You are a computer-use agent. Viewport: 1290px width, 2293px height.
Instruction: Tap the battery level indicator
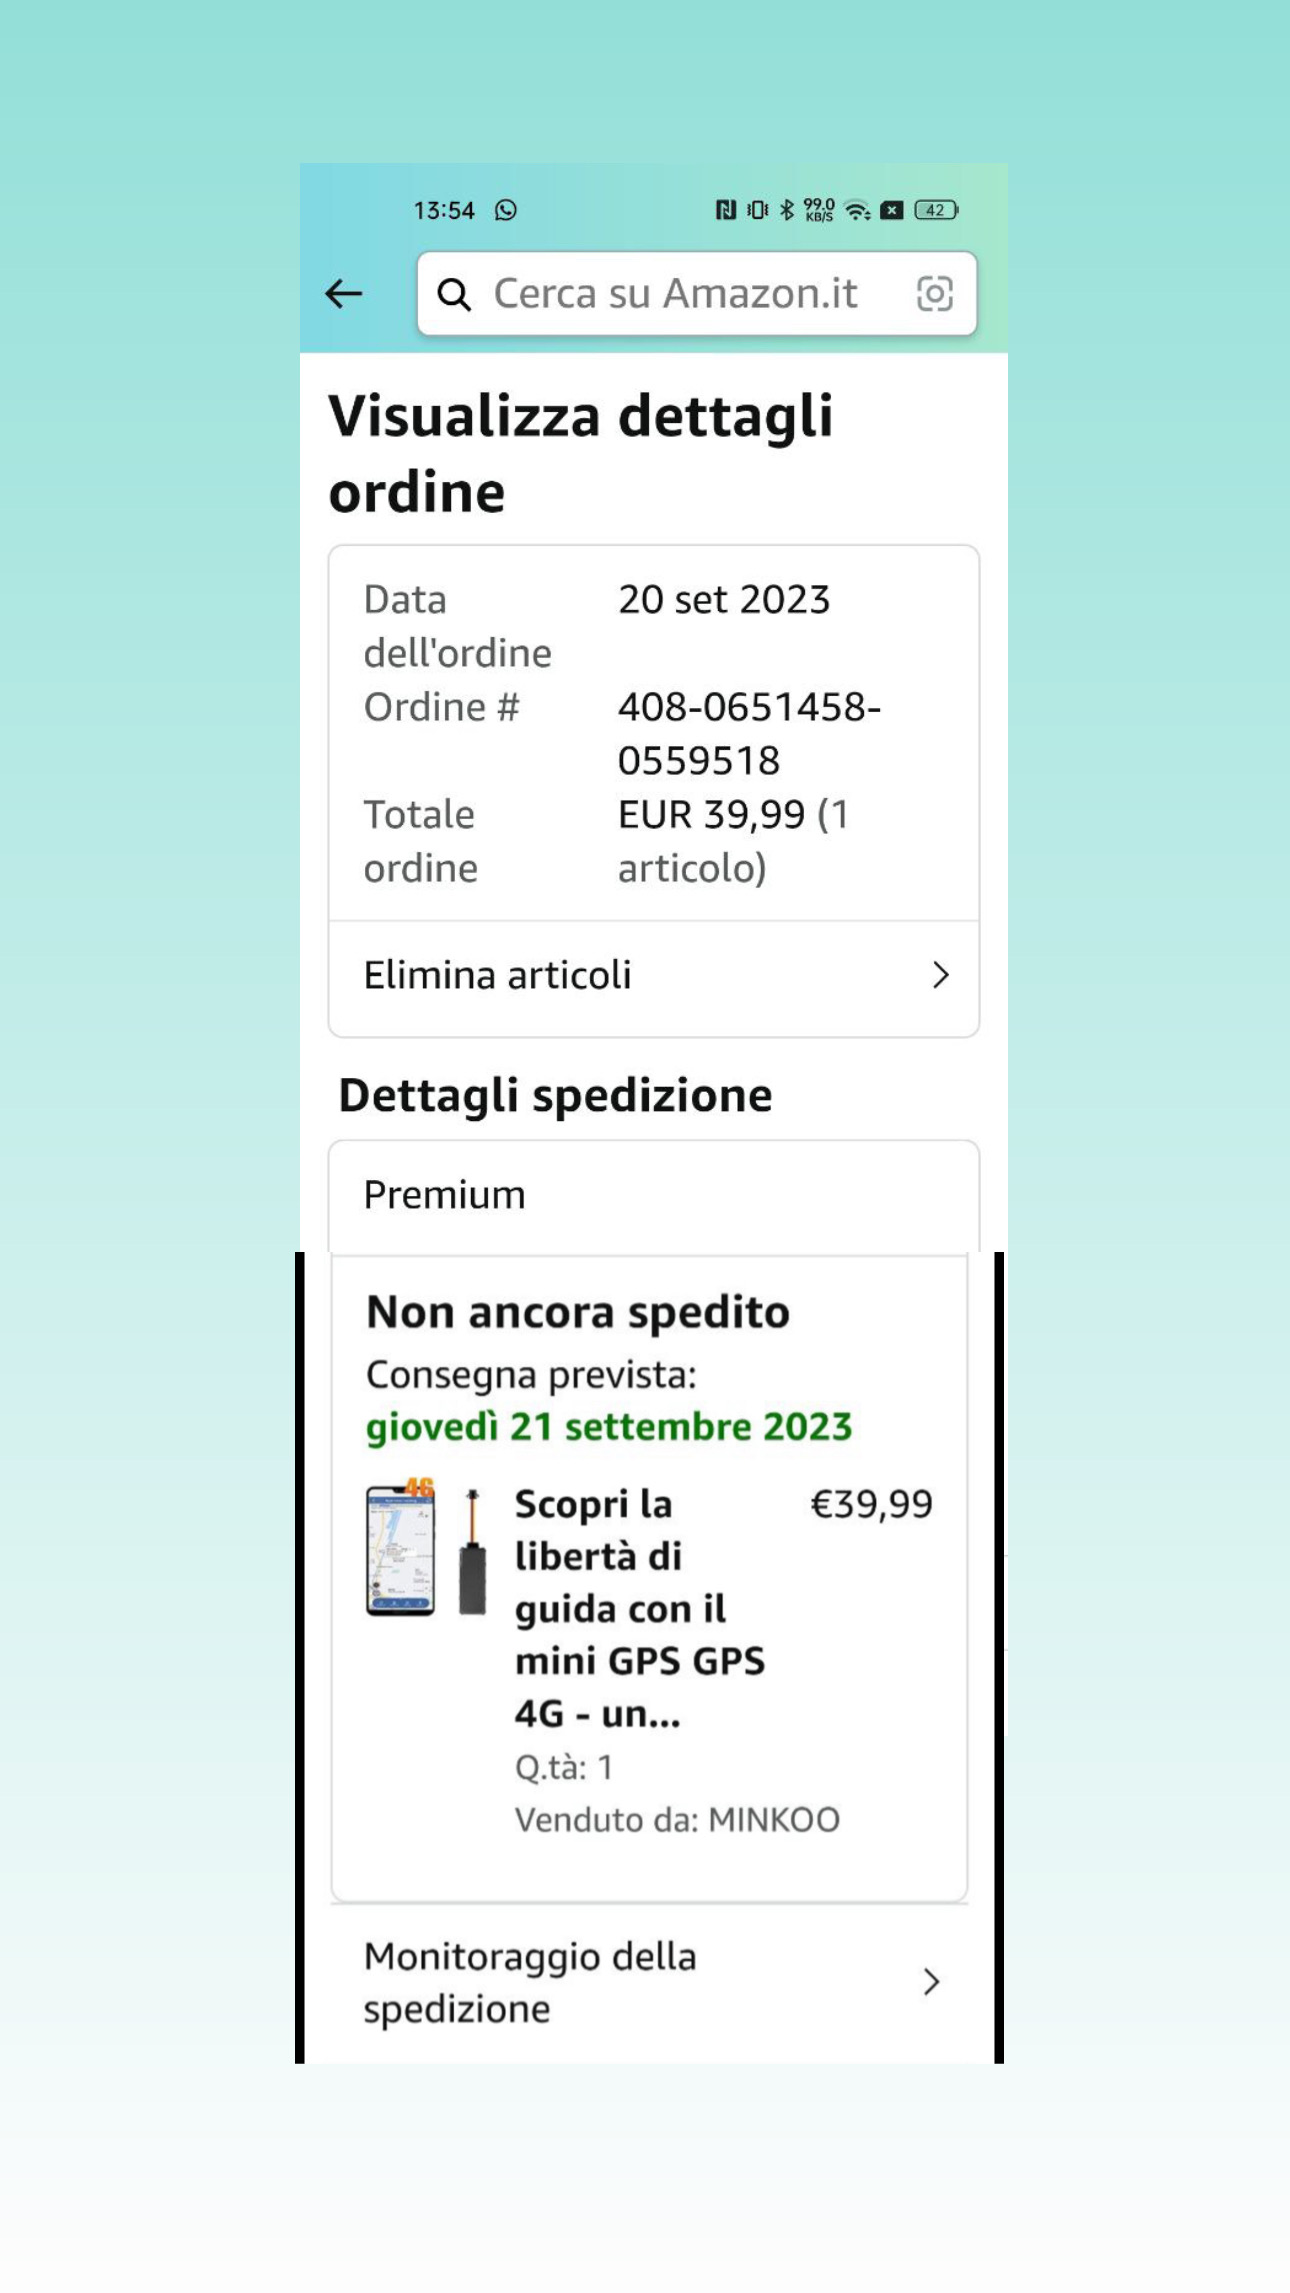point(936,210)
